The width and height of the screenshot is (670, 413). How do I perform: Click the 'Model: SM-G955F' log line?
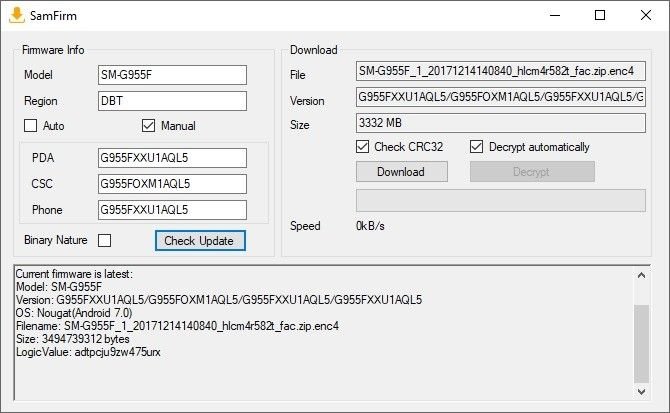coord(59,287)
